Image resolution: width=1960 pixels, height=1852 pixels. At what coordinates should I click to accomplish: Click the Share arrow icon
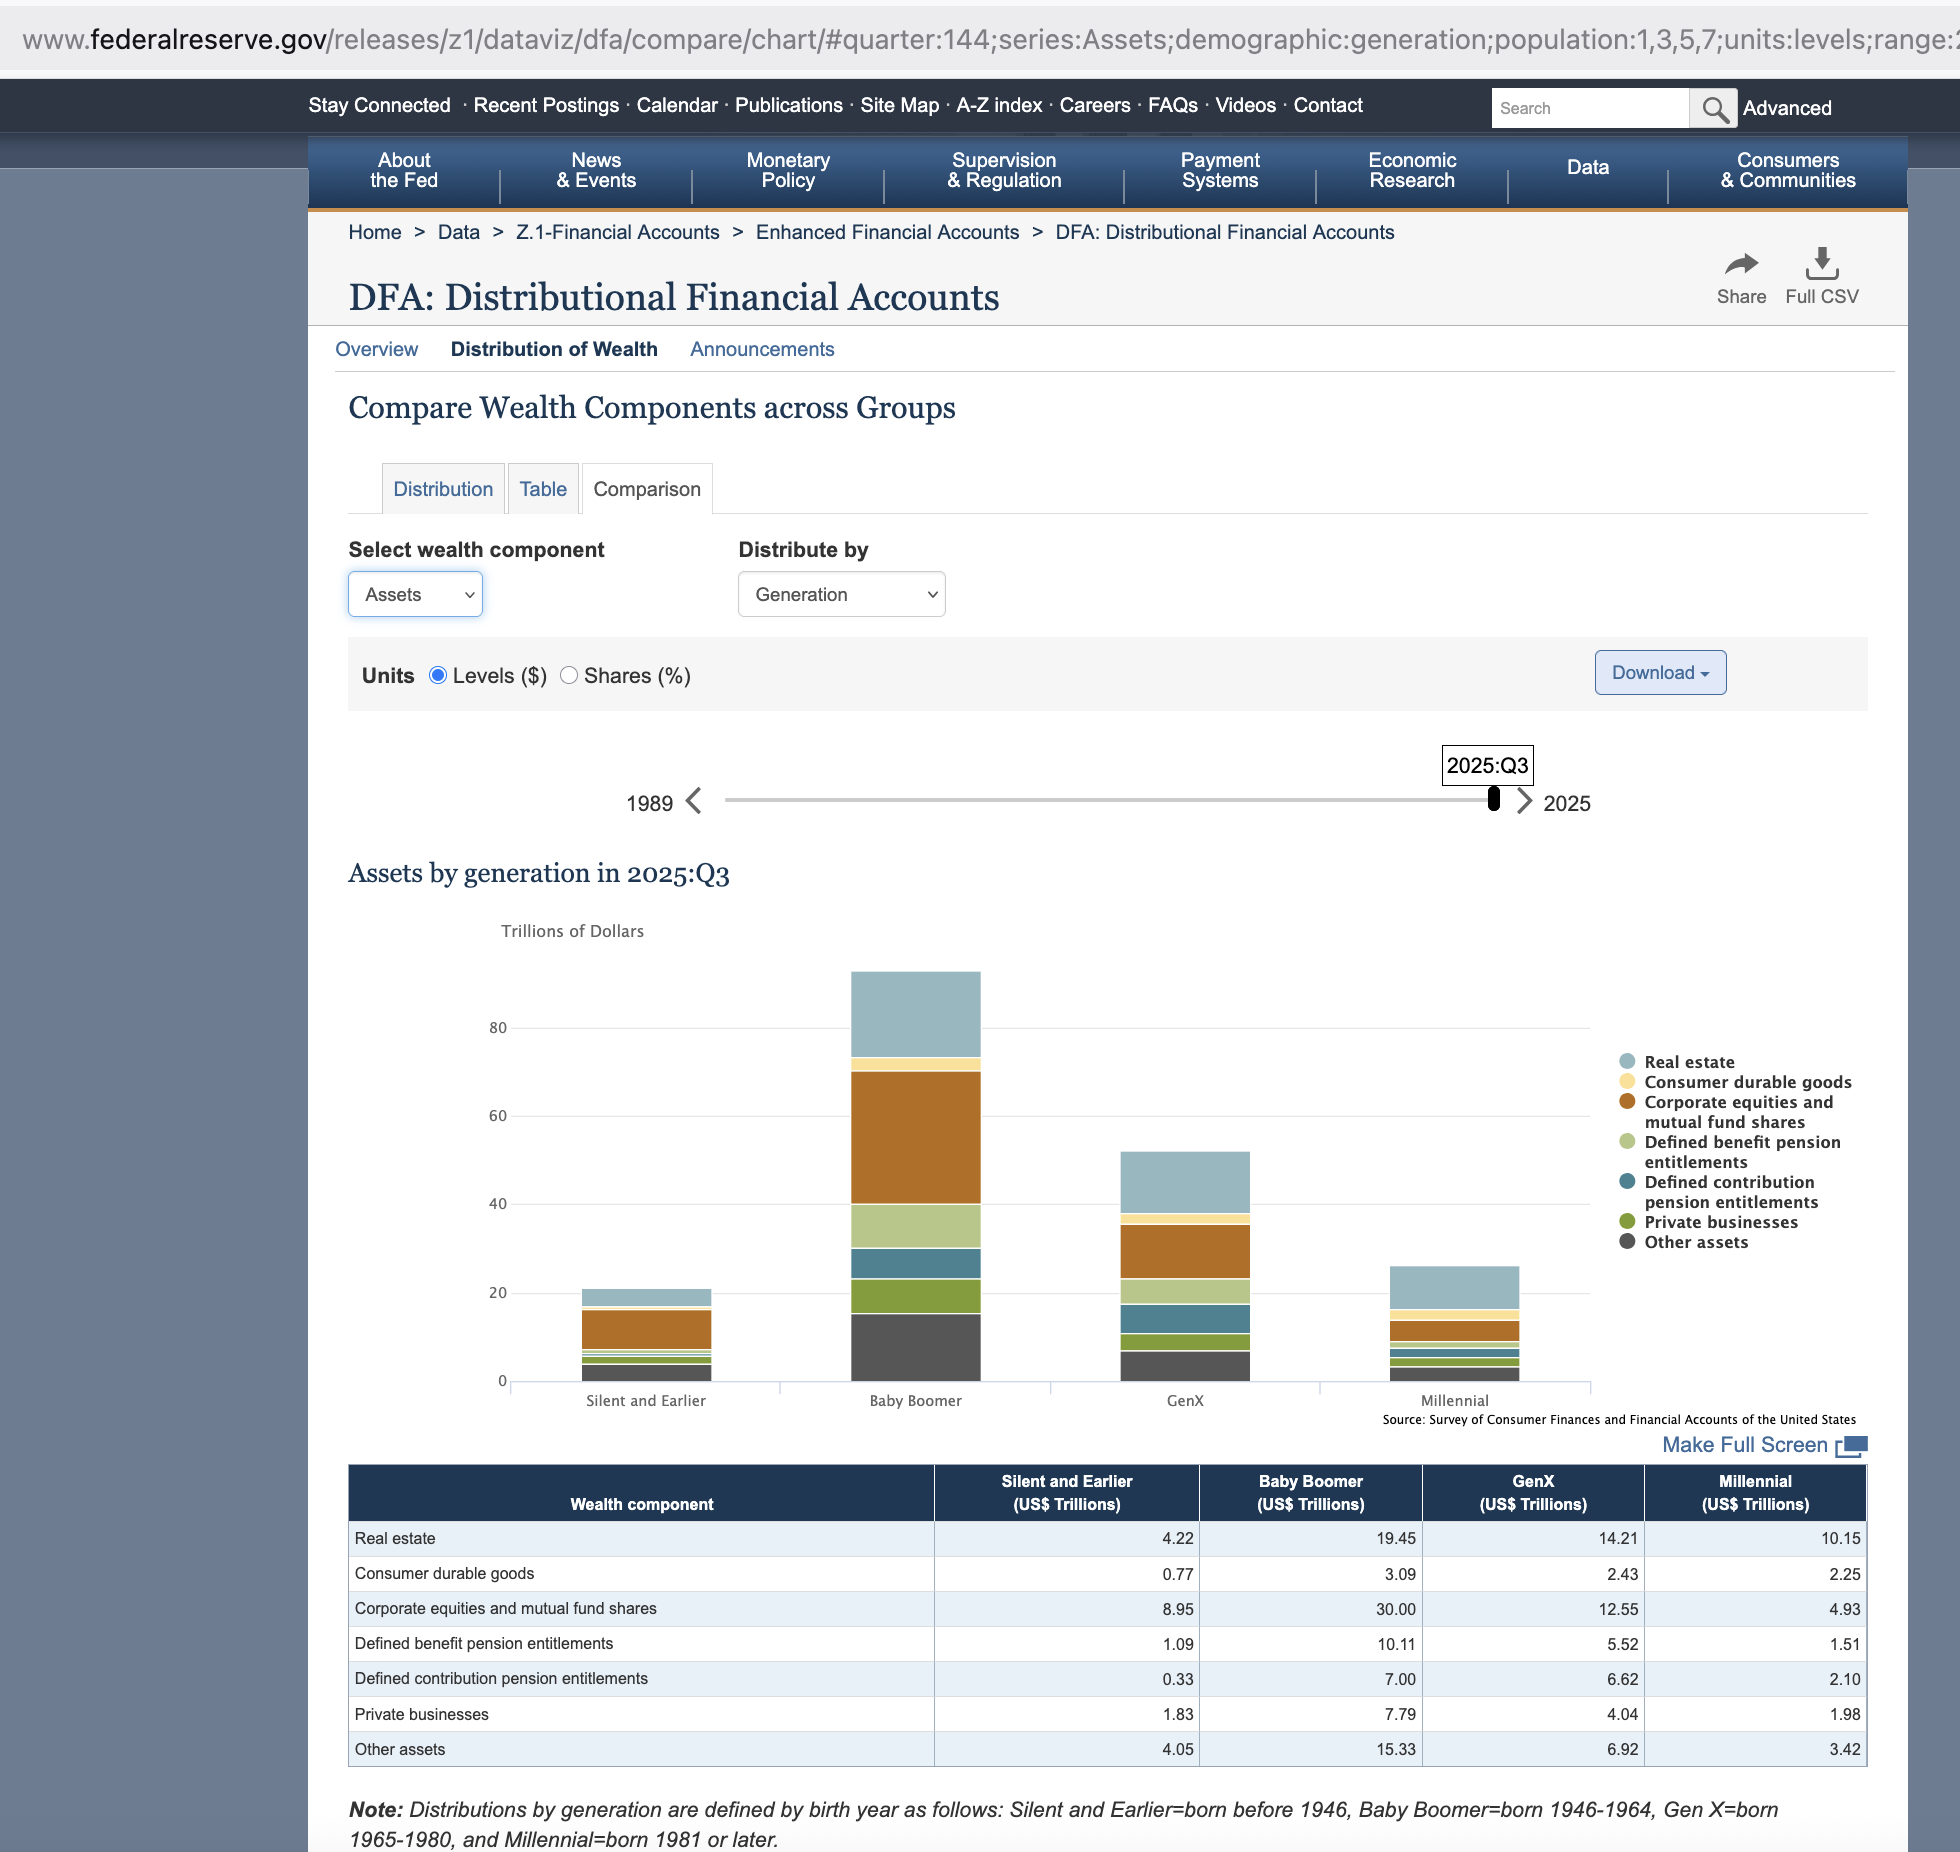click(x=1741, y=264)
